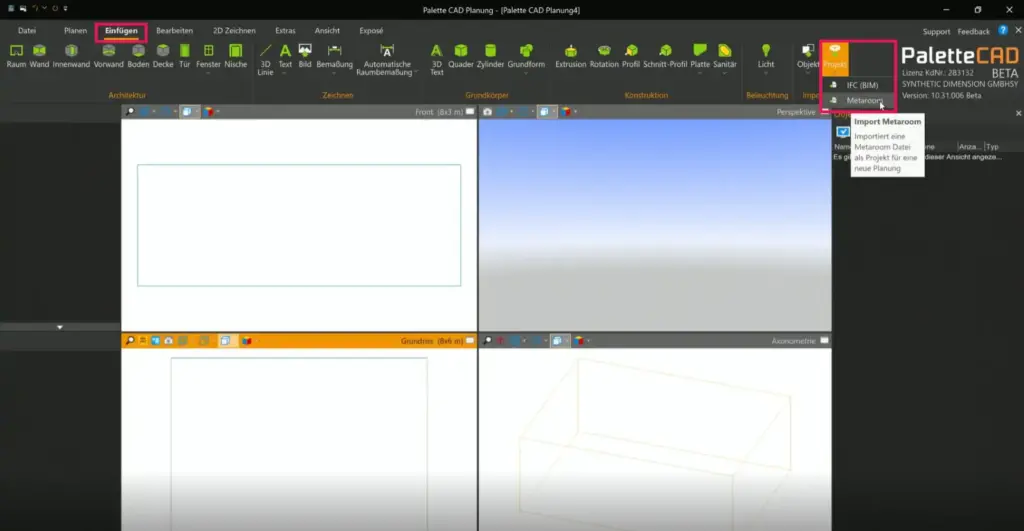Add a Licht light source
The height and width of the screenshot is (531, 1024).
pyautogui.click(x=766, y=56)
